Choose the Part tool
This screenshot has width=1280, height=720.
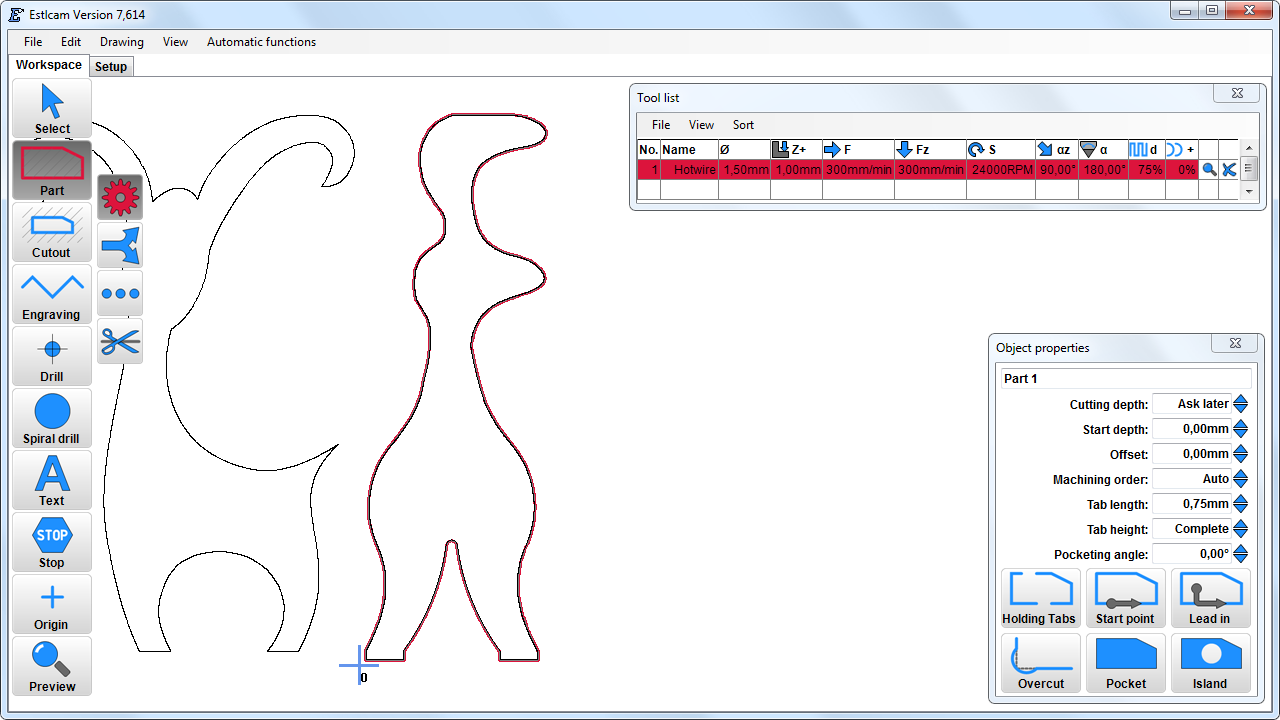pyautogui.click(x=52, y=171)
